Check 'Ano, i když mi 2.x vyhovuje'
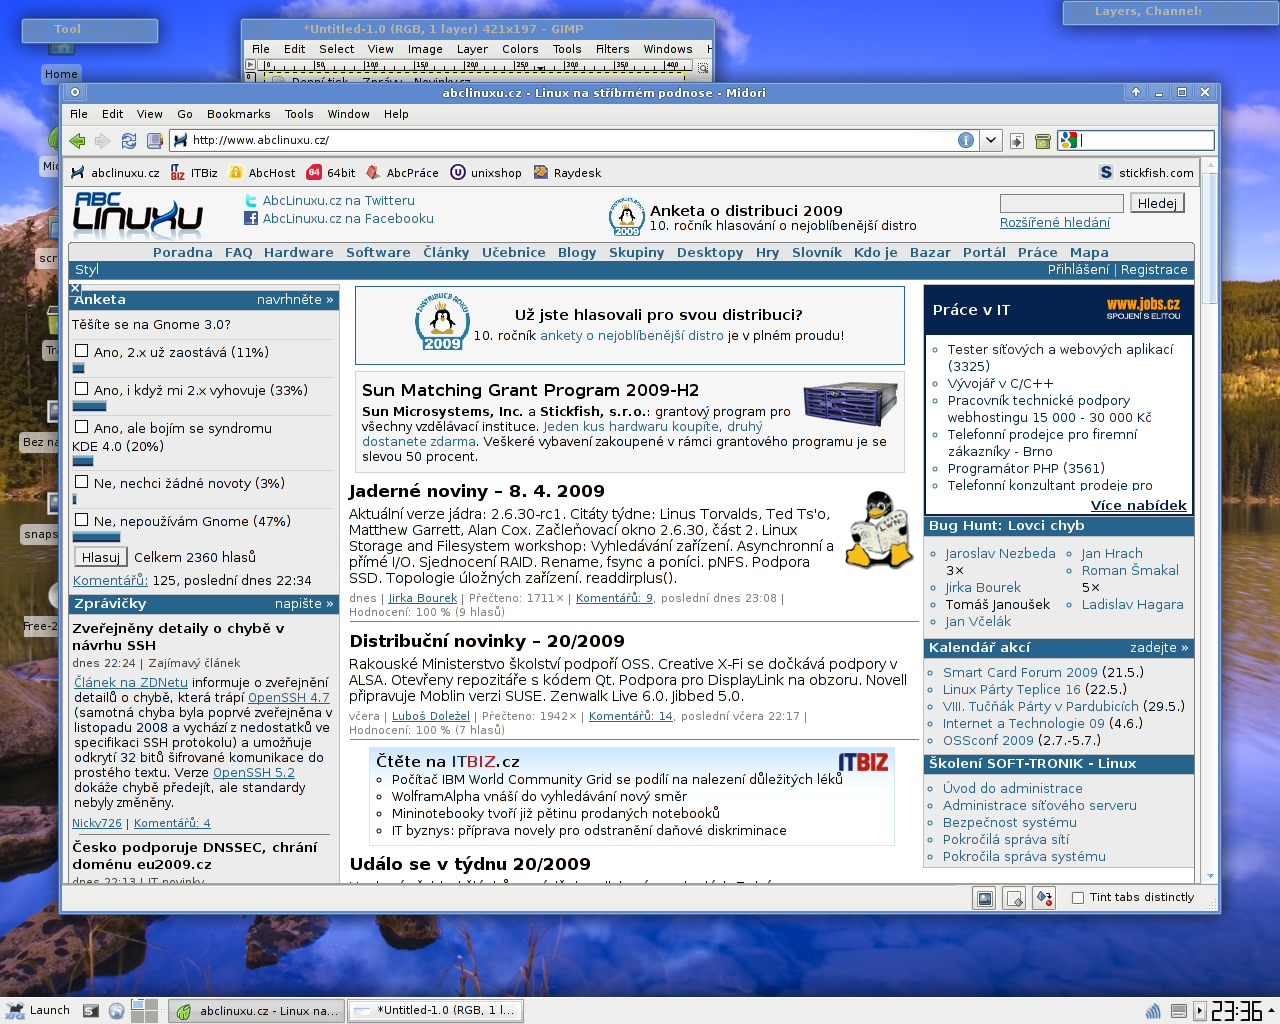The image size is (1280, 1024). [82, 389]
